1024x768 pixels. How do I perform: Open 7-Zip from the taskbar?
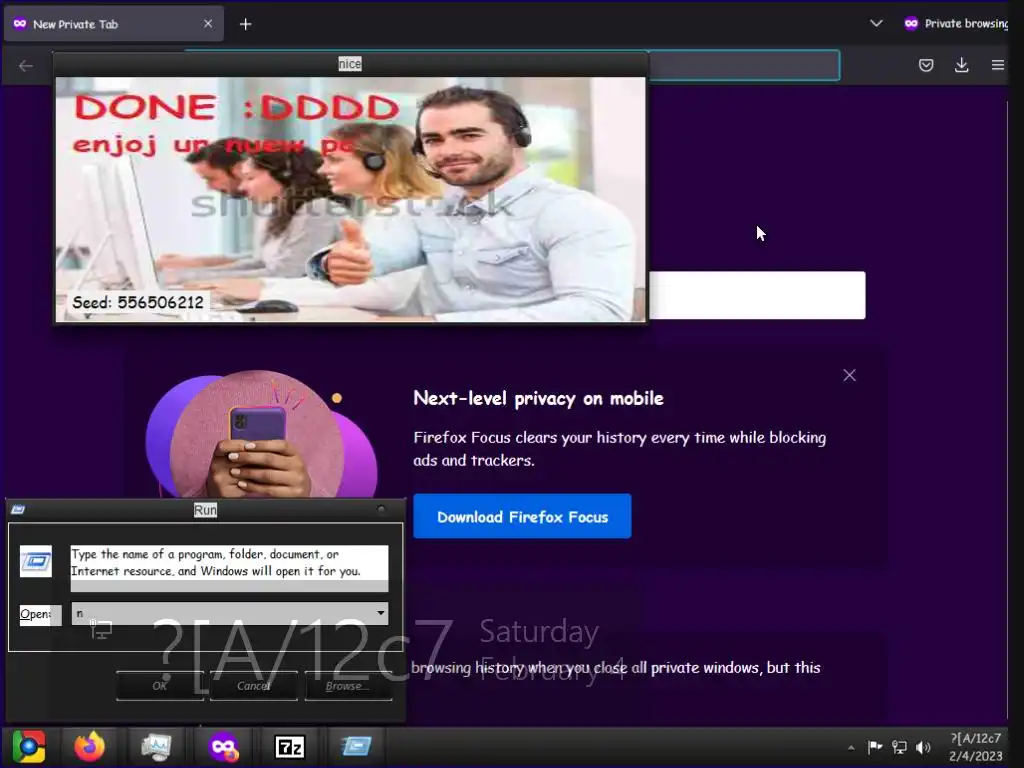point(290,746)
